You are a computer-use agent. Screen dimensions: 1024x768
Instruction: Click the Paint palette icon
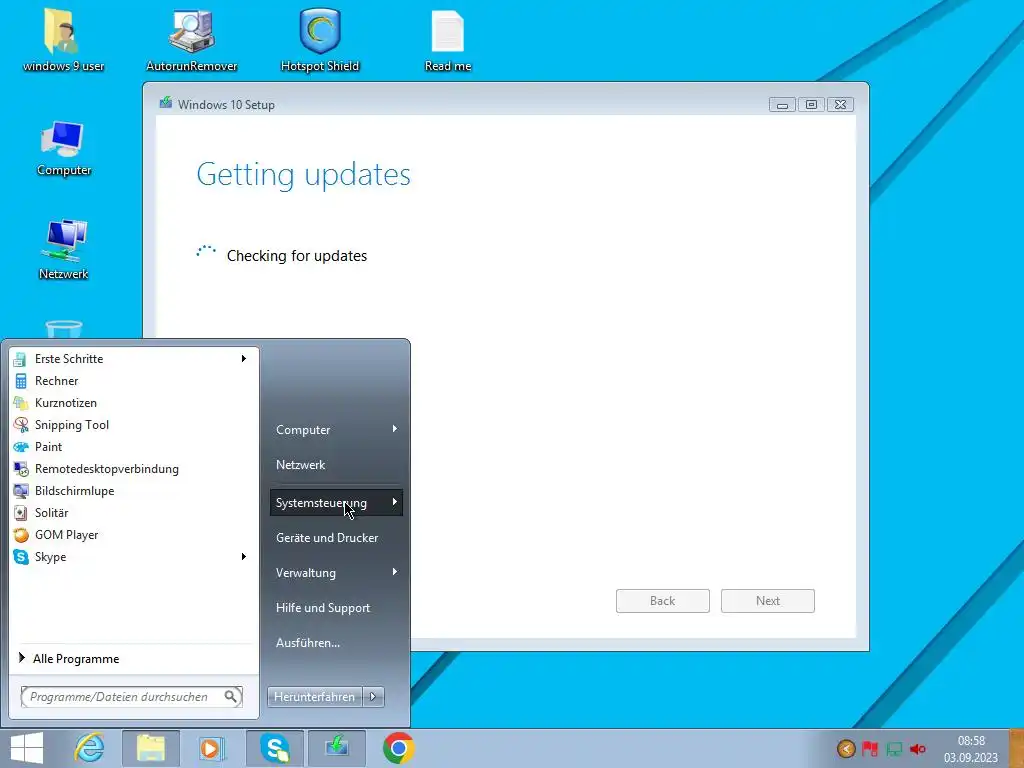[x=21, y=447]
